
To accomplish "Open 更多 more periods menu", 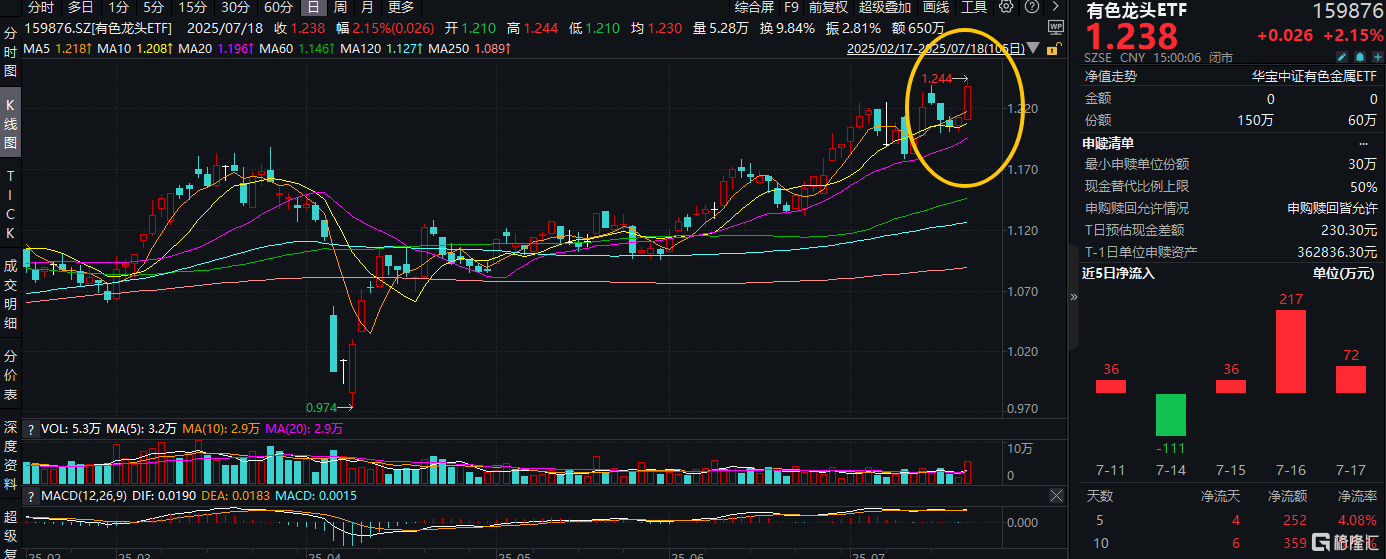I will coord(400,7).
